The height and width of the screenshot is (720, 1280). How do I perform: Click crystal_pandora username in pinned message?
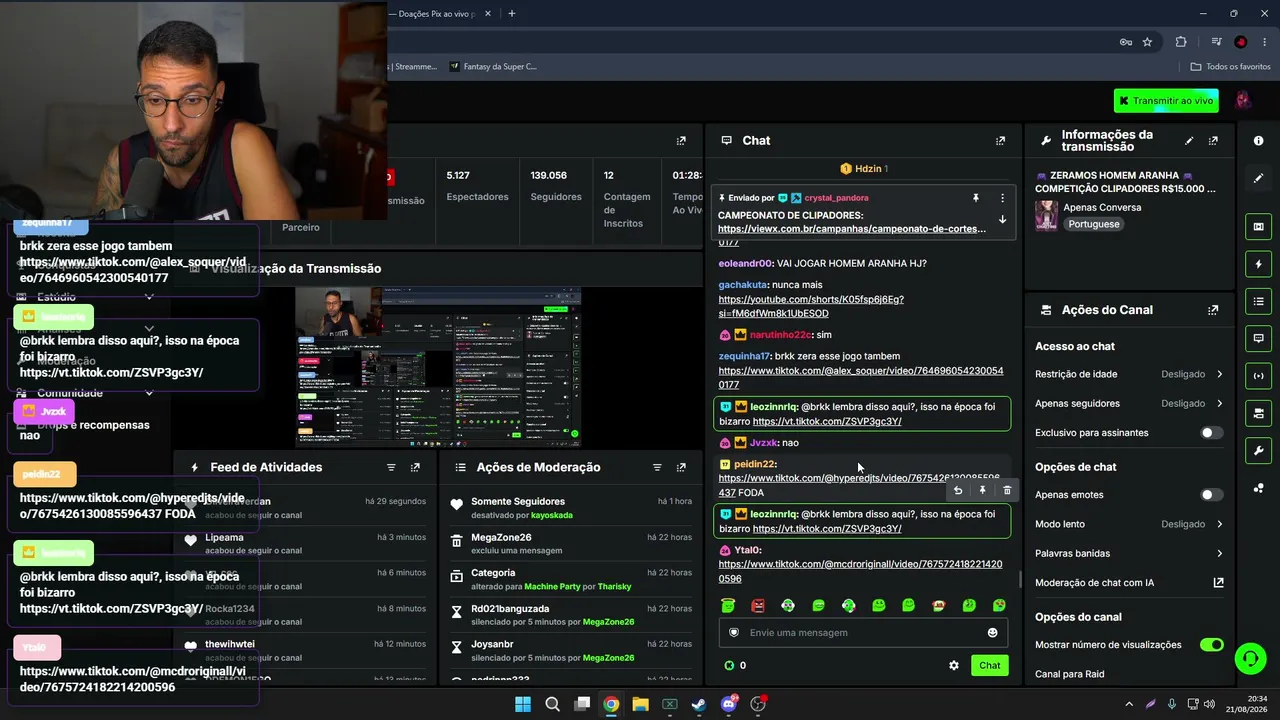tap(836, 198)
